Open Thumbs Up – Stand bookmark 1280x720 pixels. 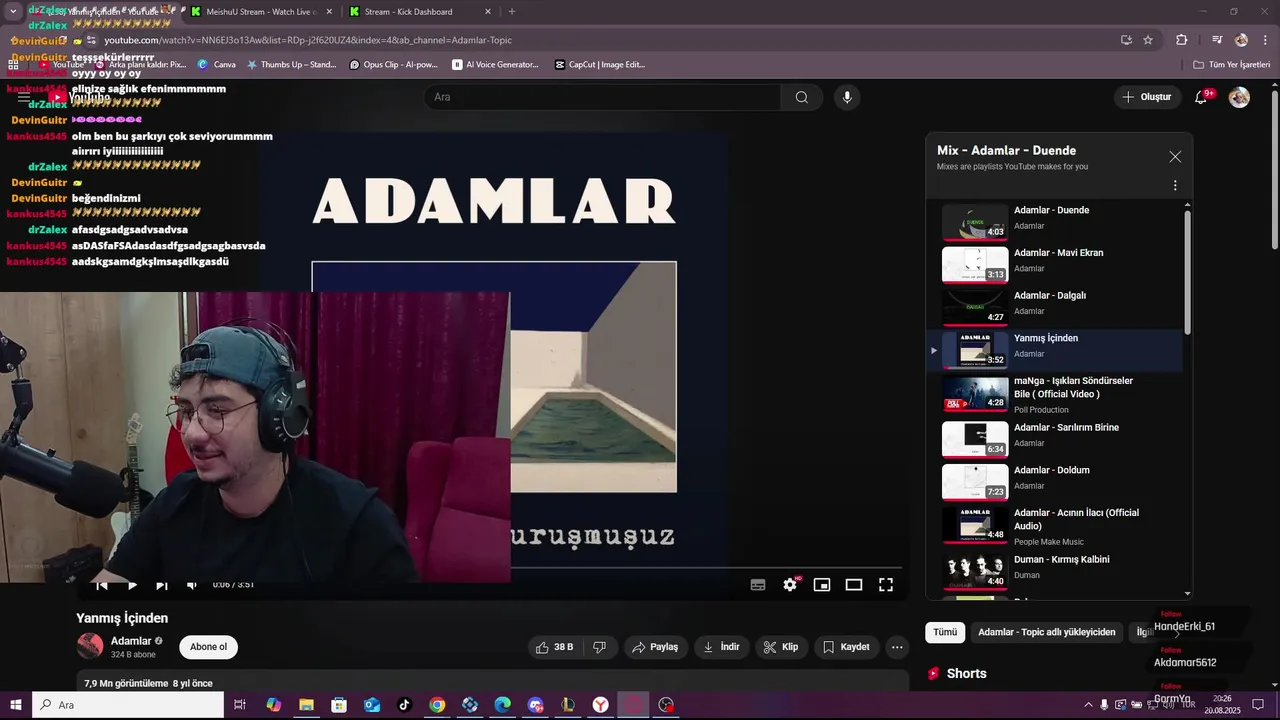[291, 65]
